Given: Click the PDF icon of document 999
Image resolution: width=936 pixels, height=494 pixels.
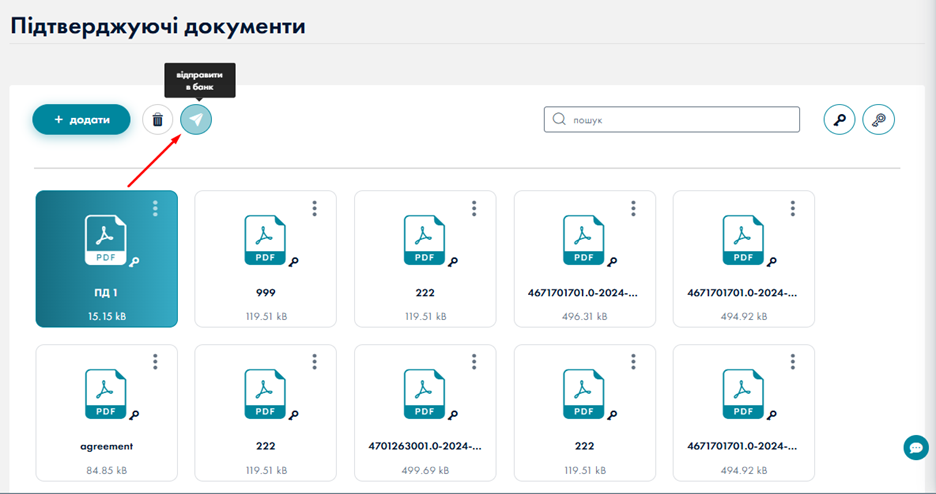Looking at the screenshot, I should coord(264,241).
